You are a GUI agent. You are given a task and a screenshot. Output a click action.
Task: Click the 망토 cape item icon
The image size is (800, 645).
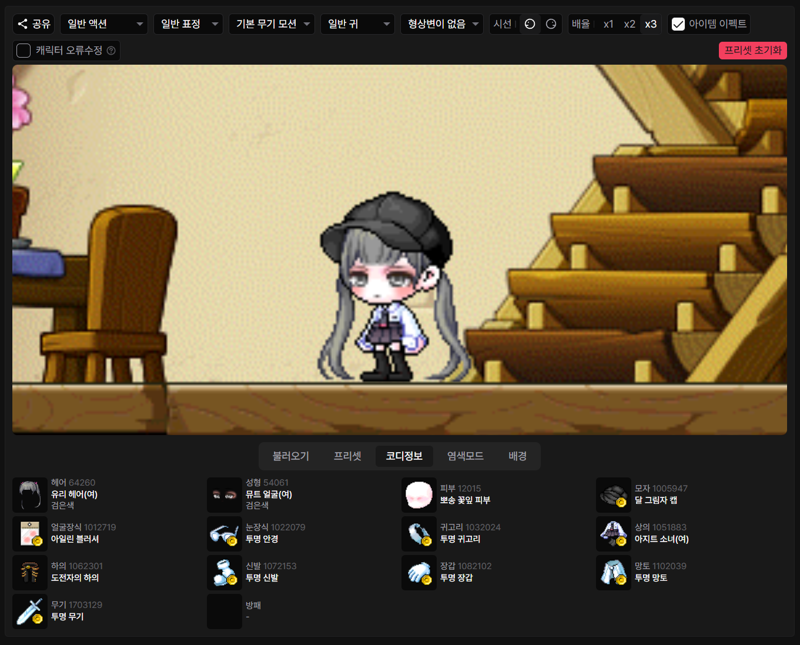click(x=613, y=572)
